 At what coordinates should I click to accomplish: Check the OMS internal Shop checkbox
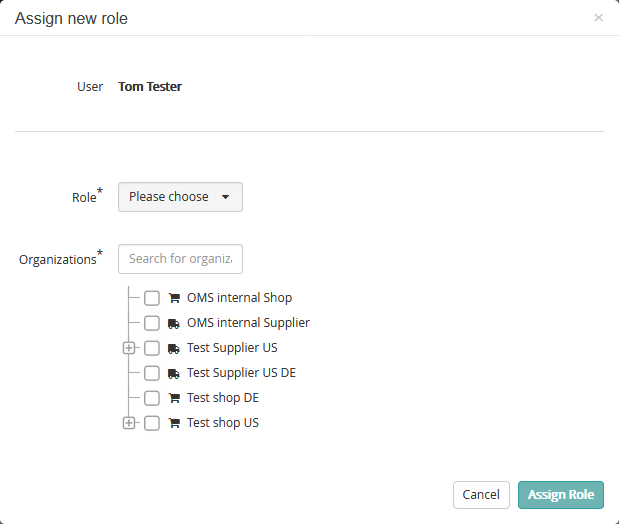[152, 298]
